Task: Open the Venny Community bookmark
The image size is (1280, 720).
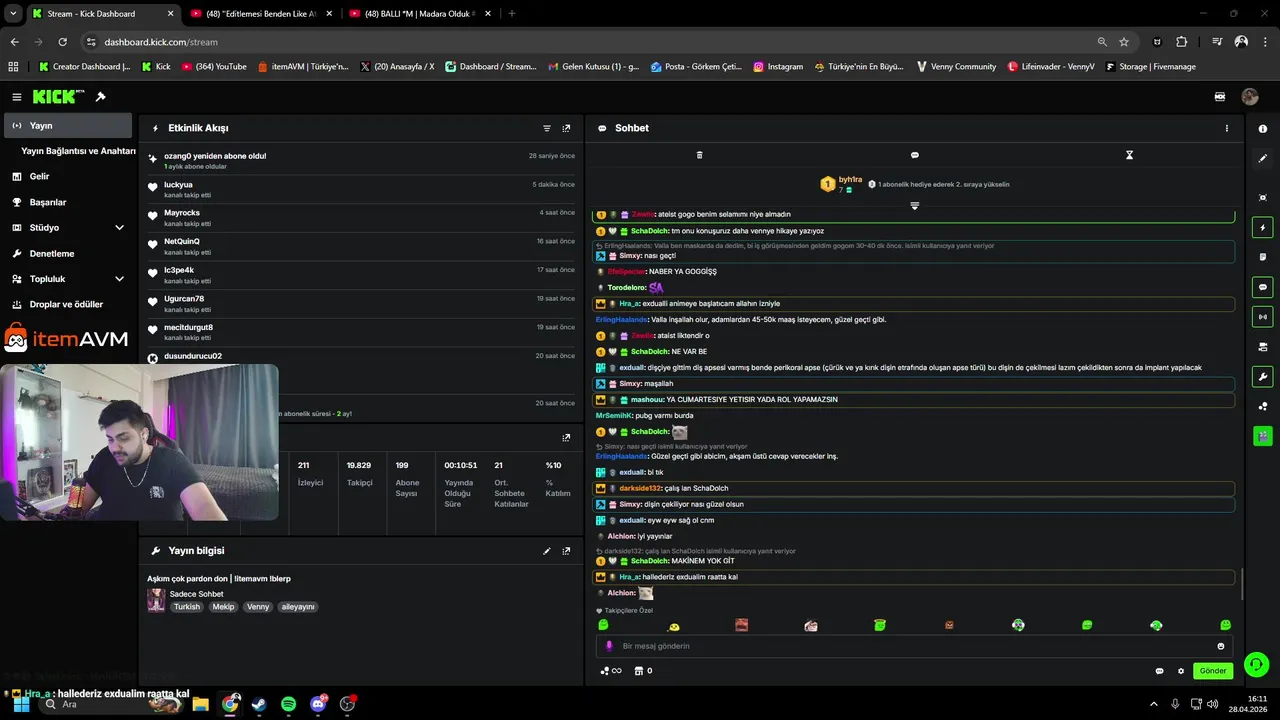Action: (956, 66)
